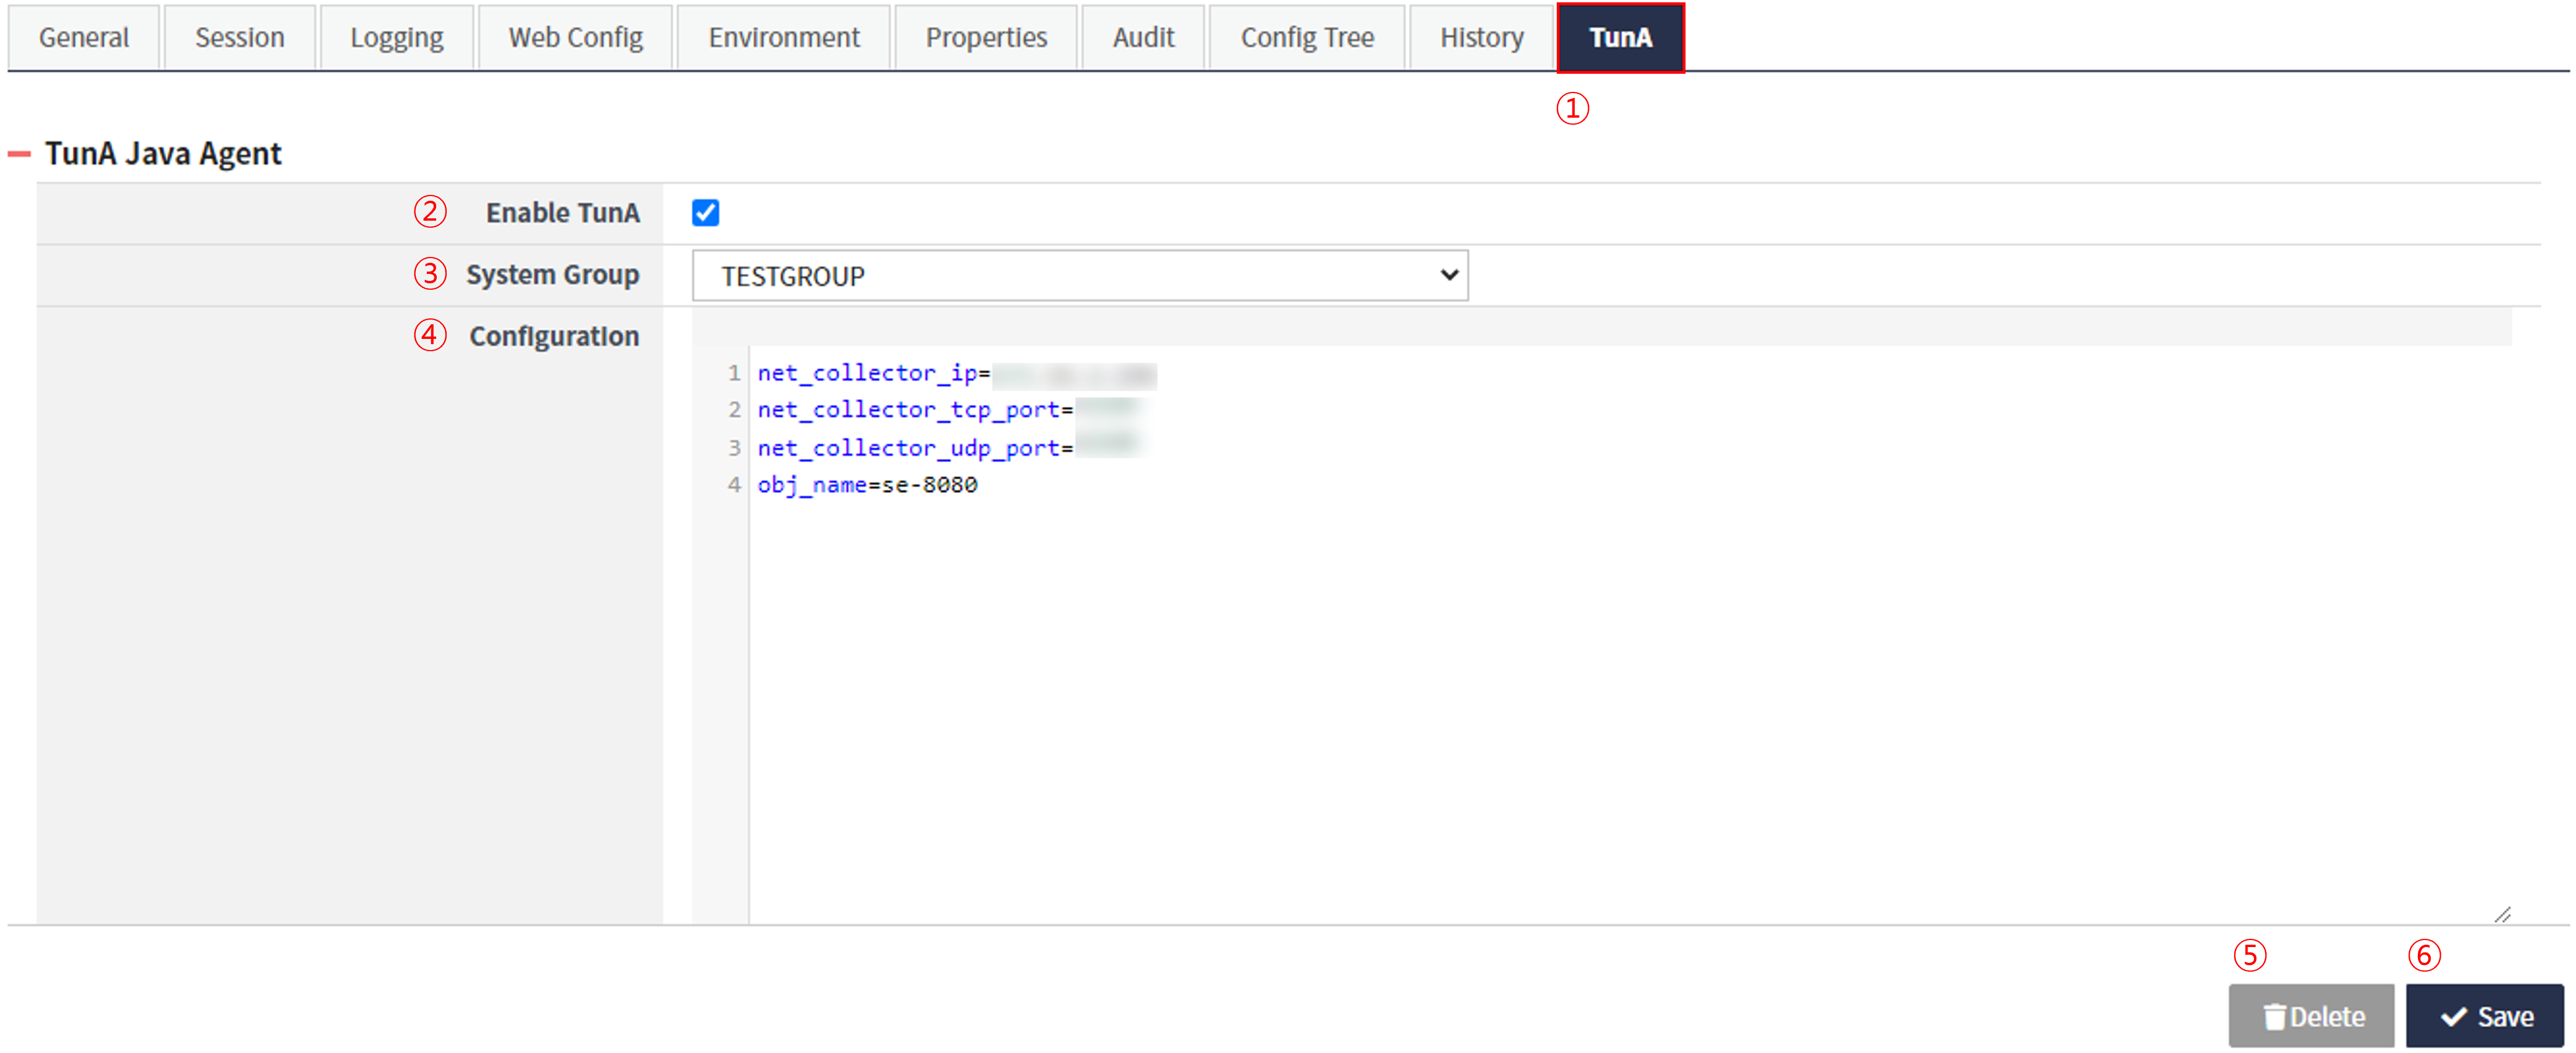Select the Environment tab
2576x1053 pixels.
(x=783, y=38)
